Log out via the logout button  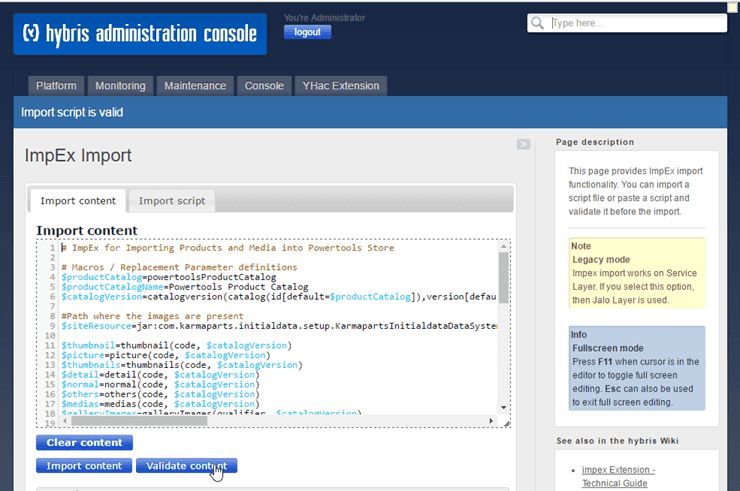(307, 32)
